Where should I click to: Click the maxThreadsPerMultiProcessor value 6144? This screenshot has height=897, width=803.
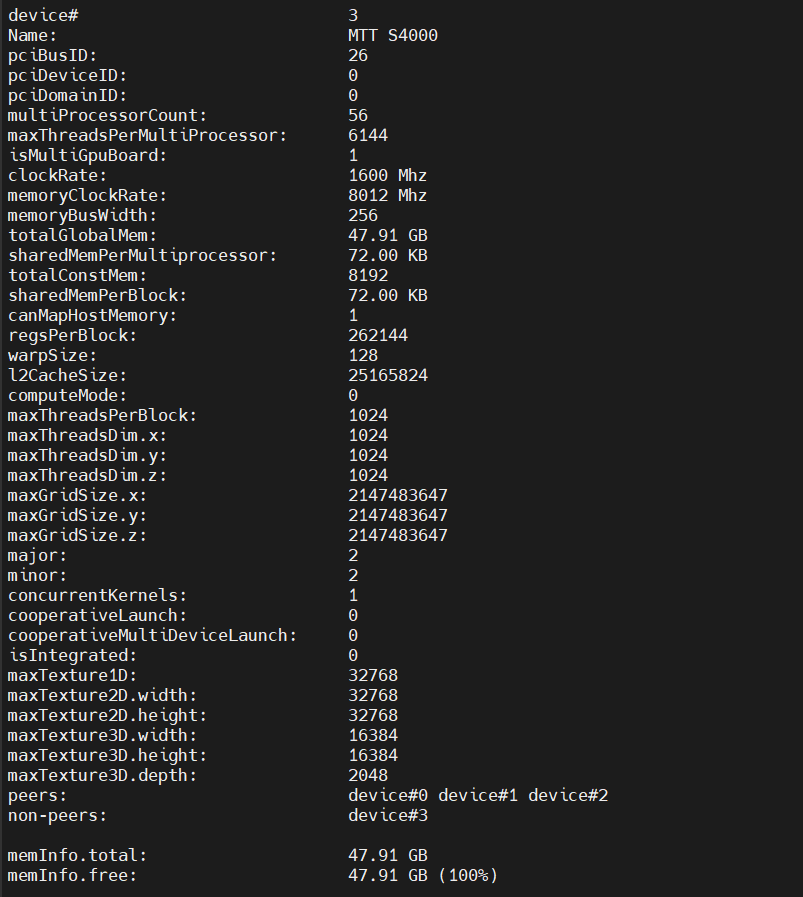pyautogui.click(x=368, y=135)
